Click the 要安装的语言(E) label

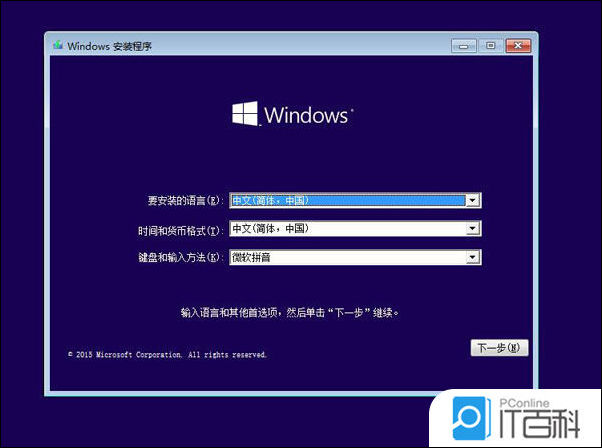(x=185, y=200)
